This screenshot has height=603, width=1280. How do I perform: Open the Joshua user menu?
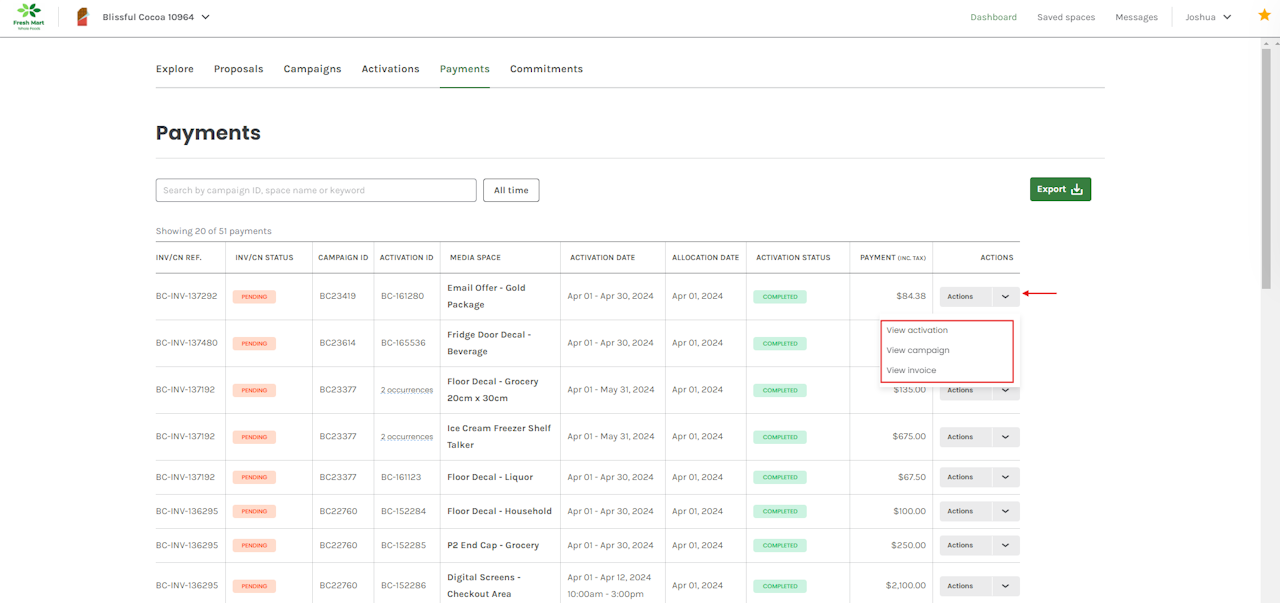[x=1208, y=17]
